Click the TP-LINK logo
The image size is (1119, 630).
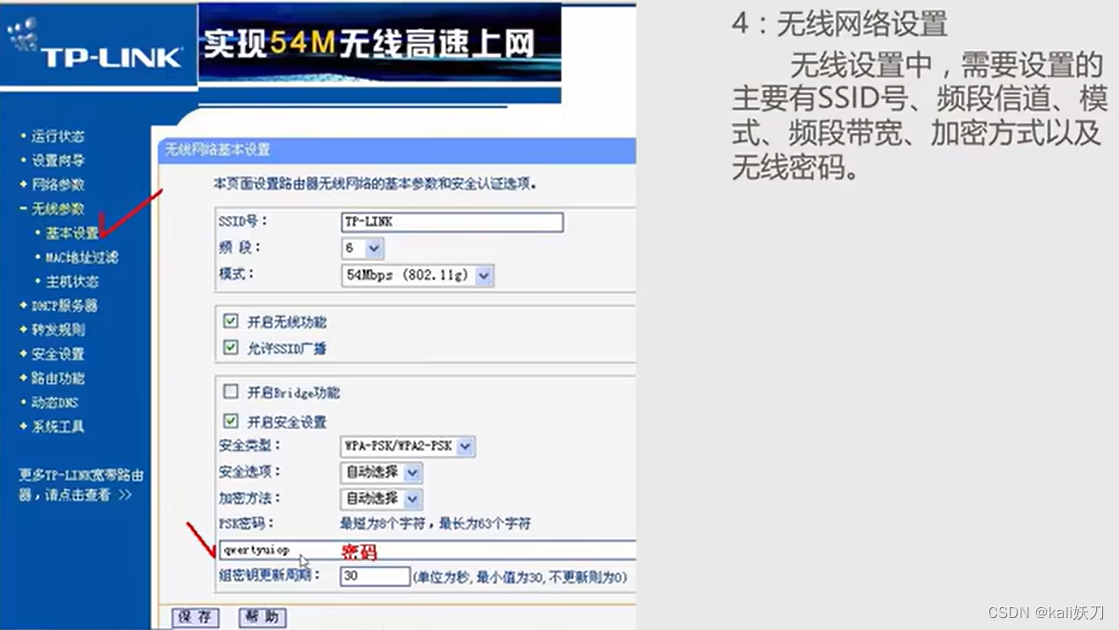[96, 46]
